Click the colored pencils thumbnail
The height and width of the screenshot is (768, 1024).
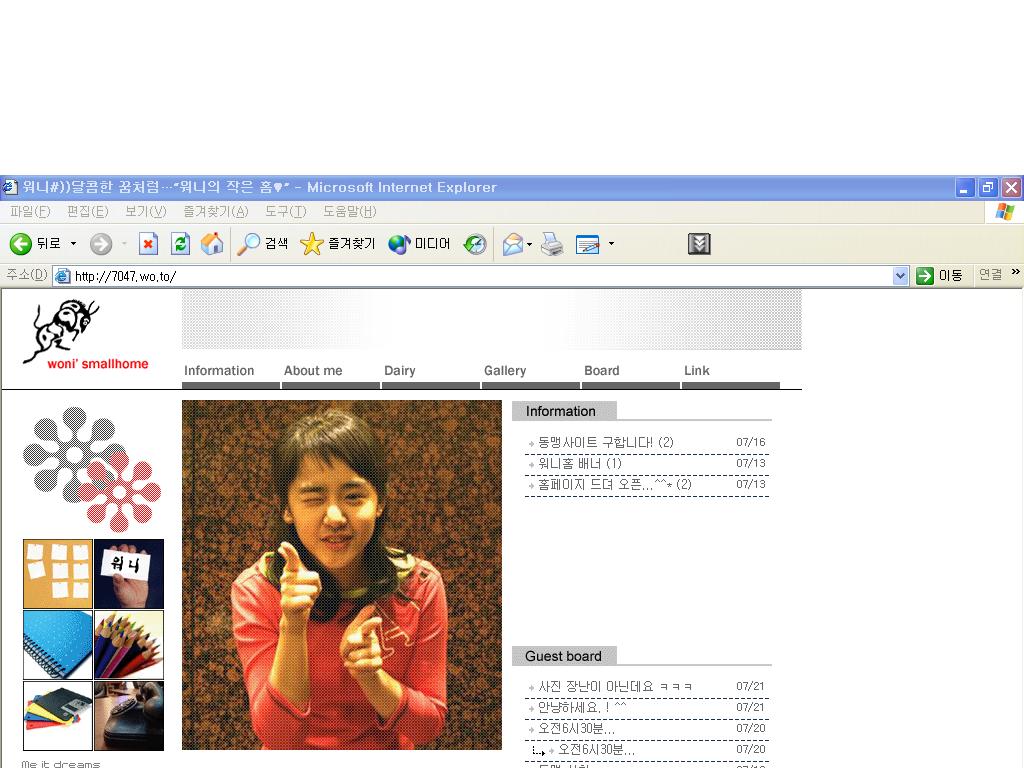pos(129,645)
